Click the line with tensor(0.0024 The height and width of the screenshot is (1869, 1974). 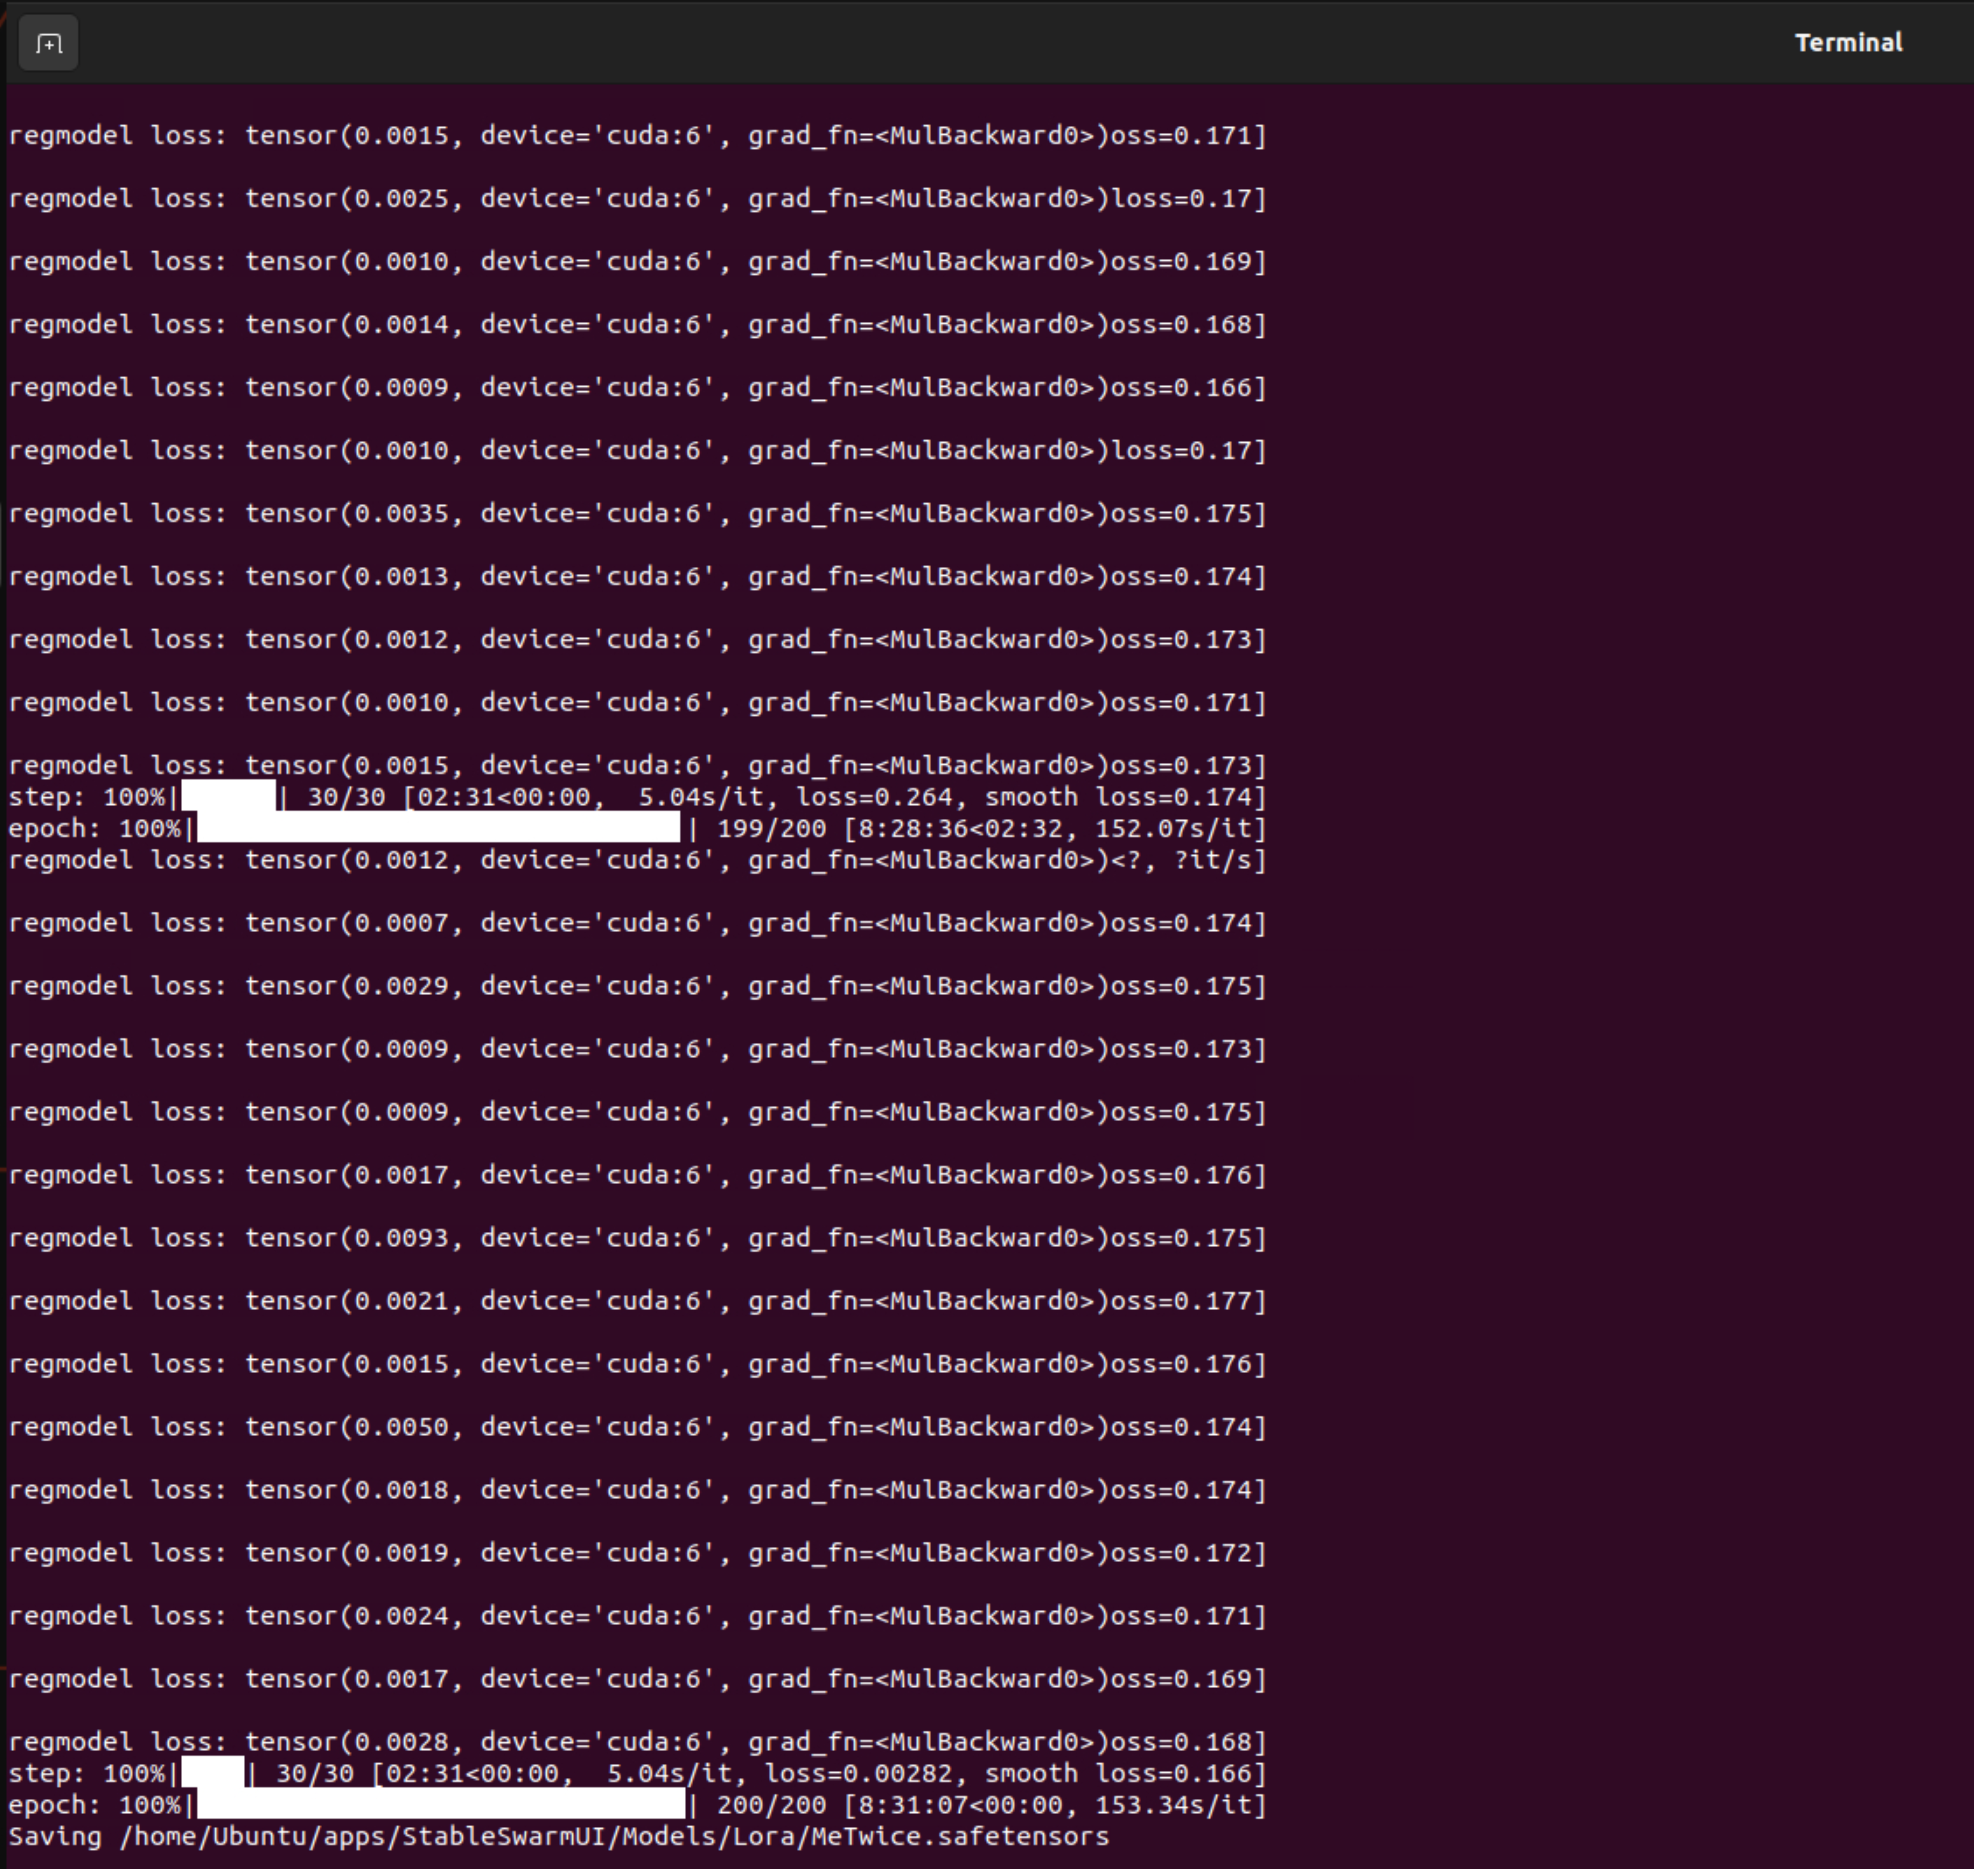[x=636, y=1616]
